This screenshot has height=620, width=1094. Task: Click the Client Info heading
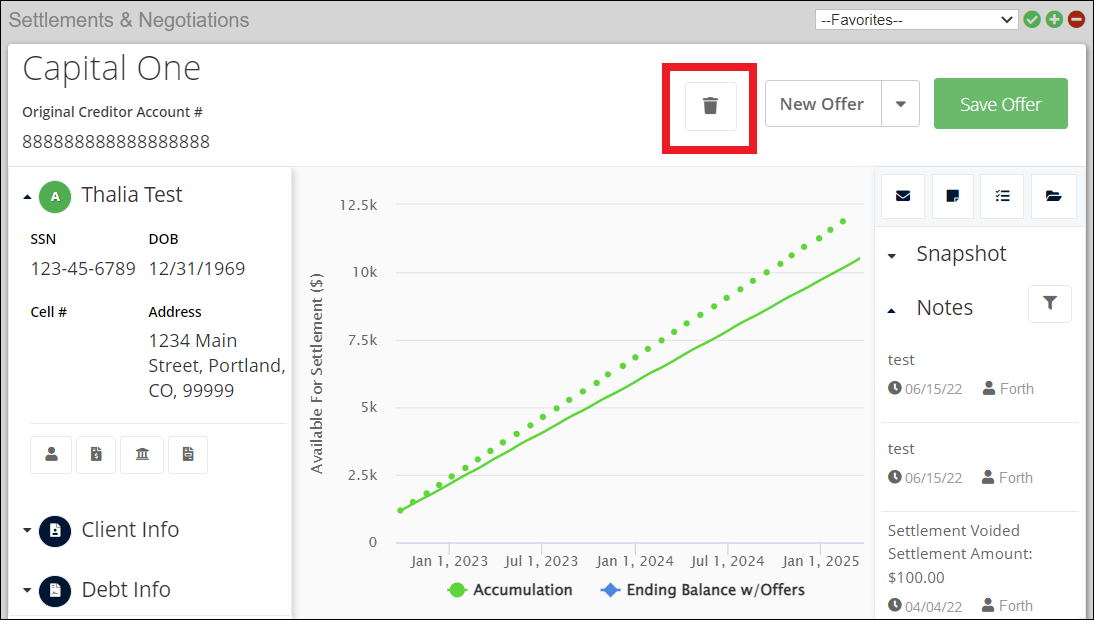tap(130, 530)
